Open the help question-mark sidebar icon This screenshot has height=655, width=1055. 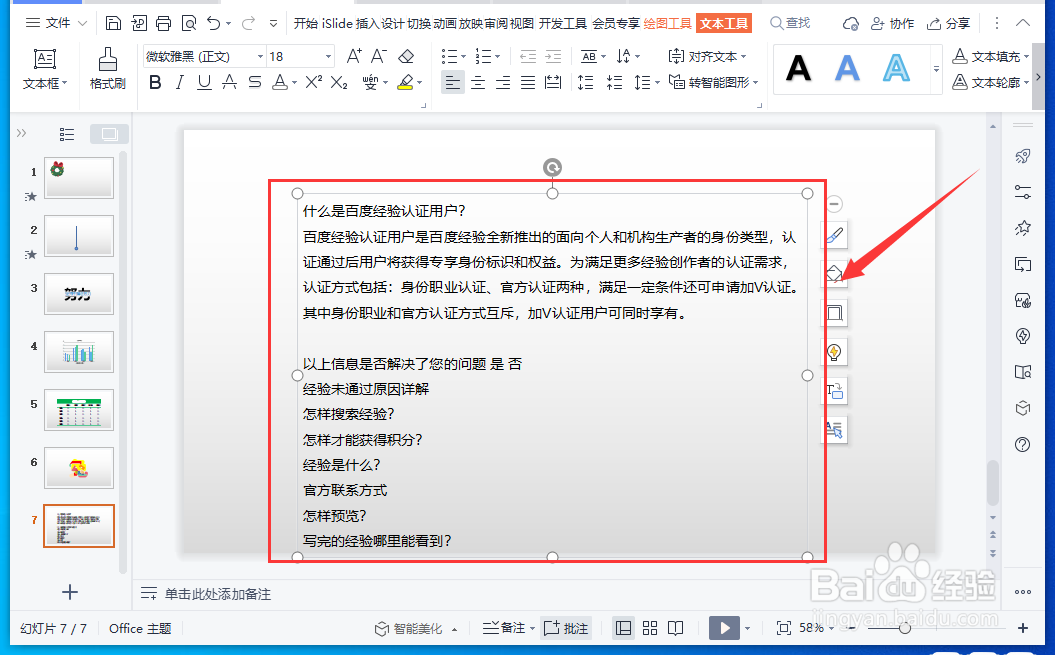click(1023, 444)
